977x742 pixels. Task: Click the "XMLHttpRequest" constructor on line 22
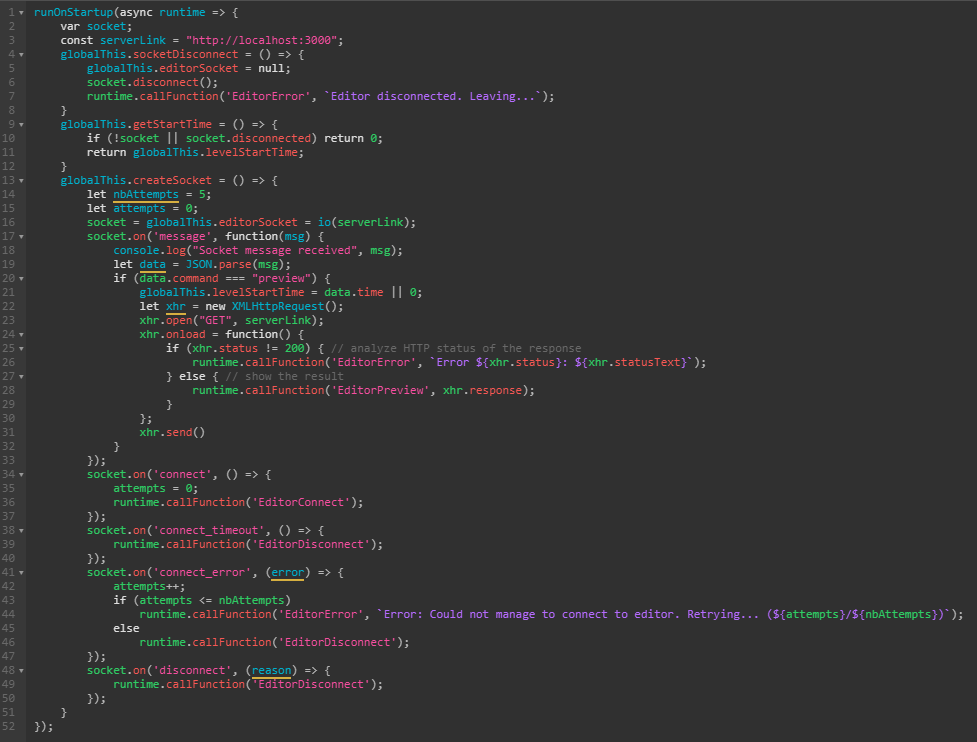pos(278,307)
